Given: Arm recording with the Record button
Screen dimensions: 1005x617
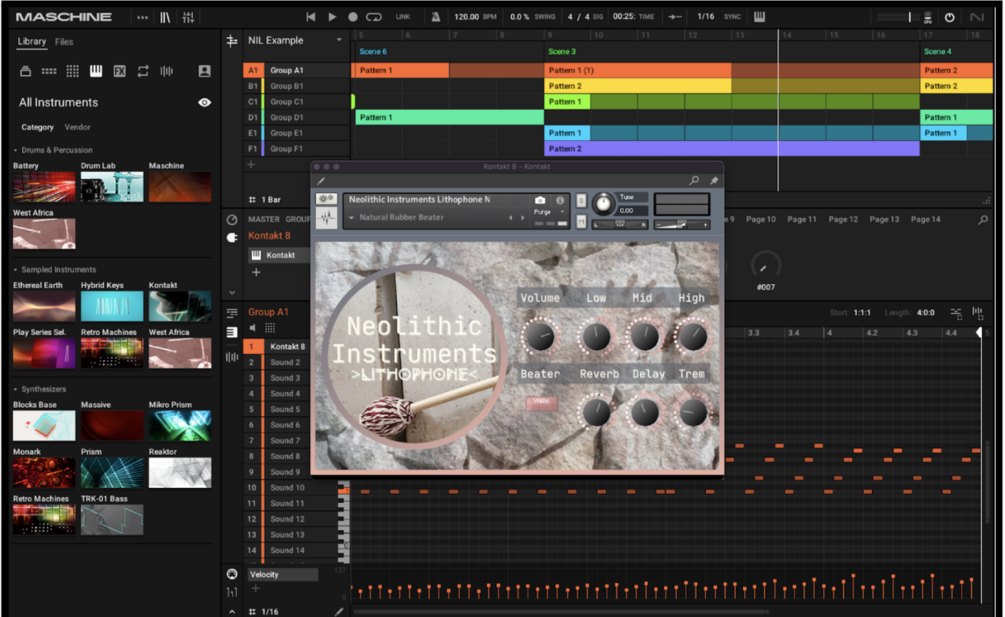Looking at the screenshot, I should click(353, 17).
